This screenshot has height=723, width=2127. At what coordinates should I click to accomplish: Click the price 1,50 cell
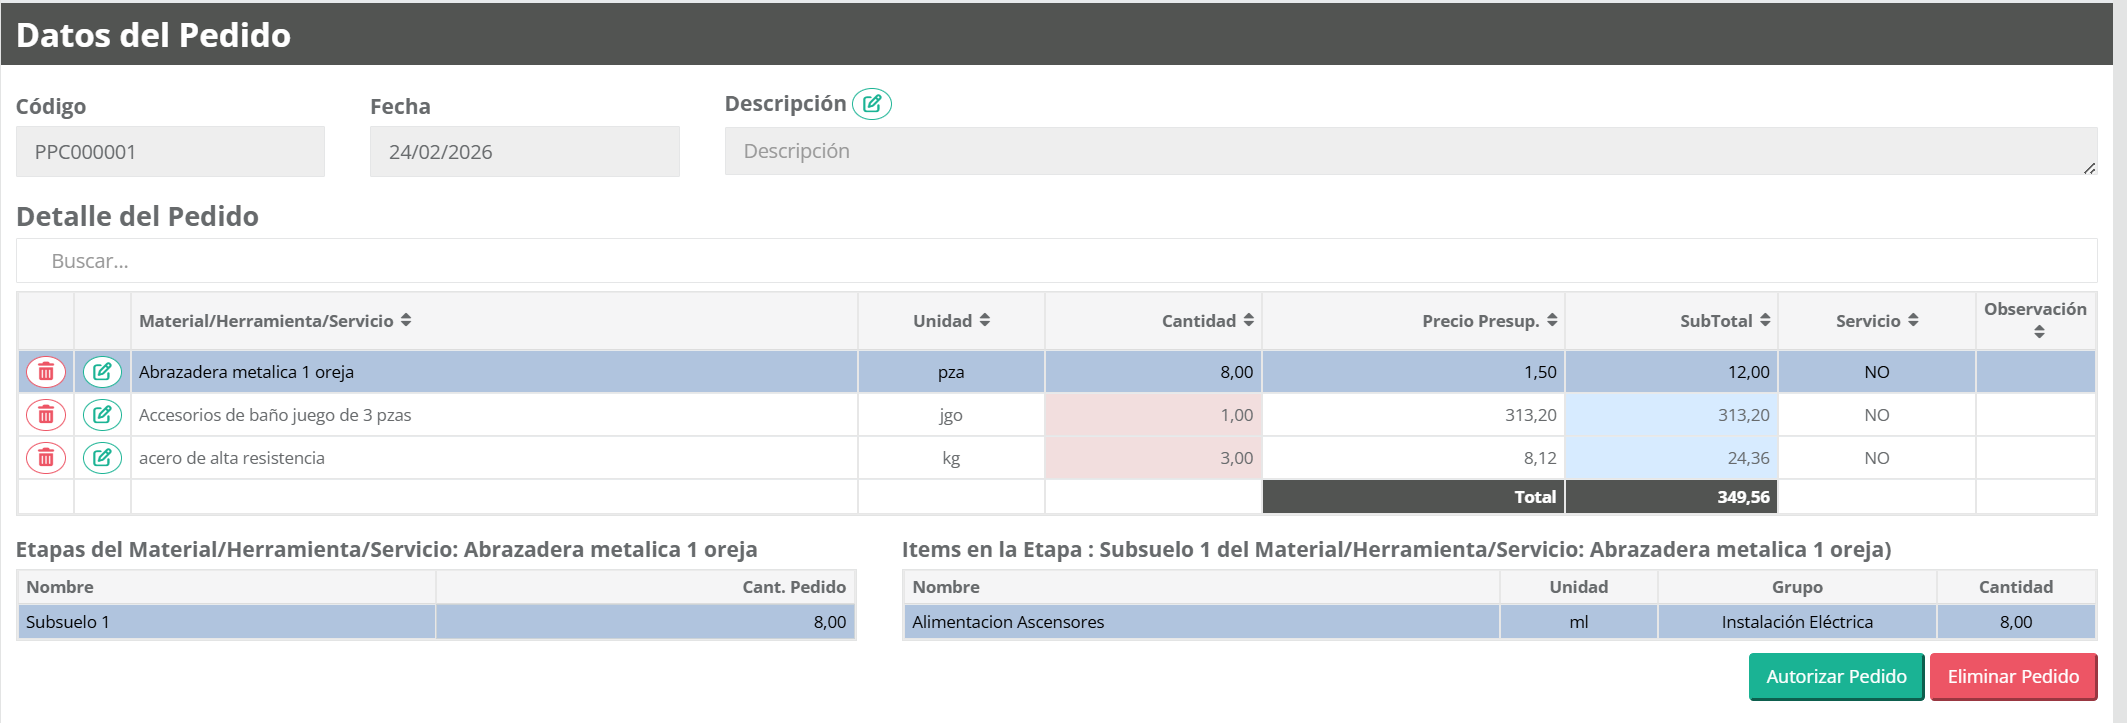1413,372
